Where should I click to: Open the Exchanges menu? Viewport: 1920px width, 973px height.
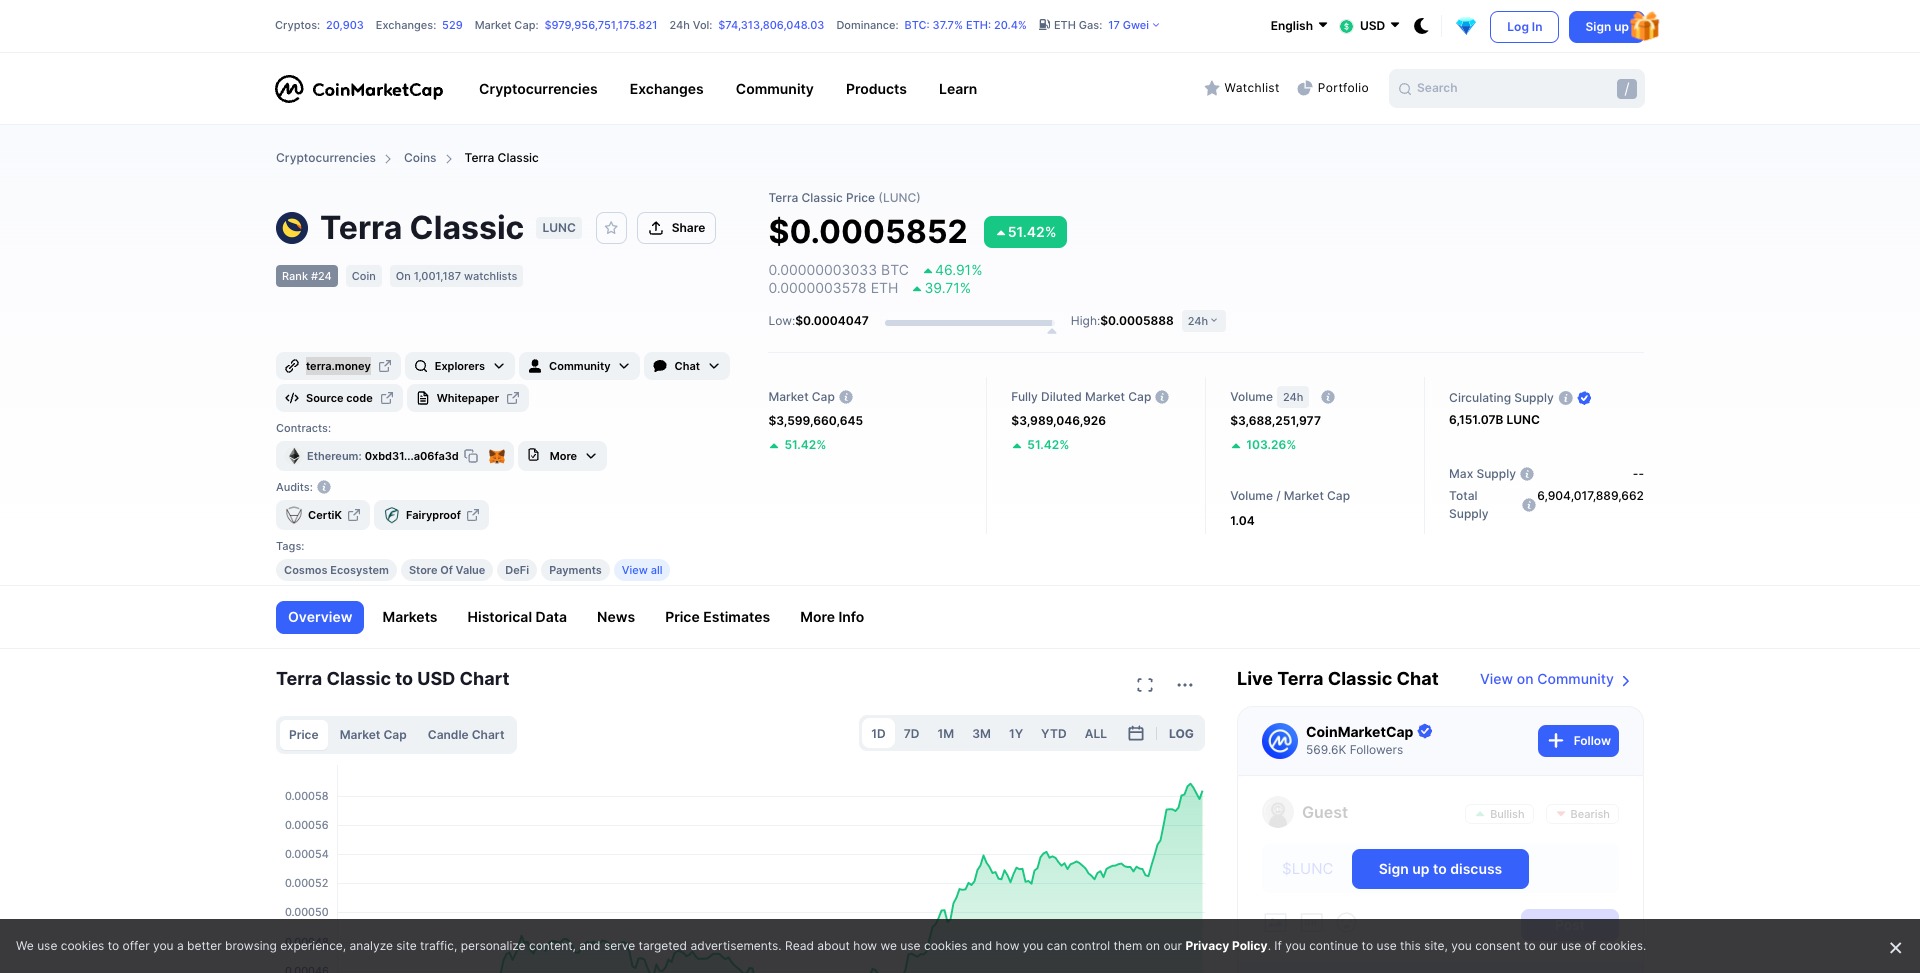pos(667,89)
